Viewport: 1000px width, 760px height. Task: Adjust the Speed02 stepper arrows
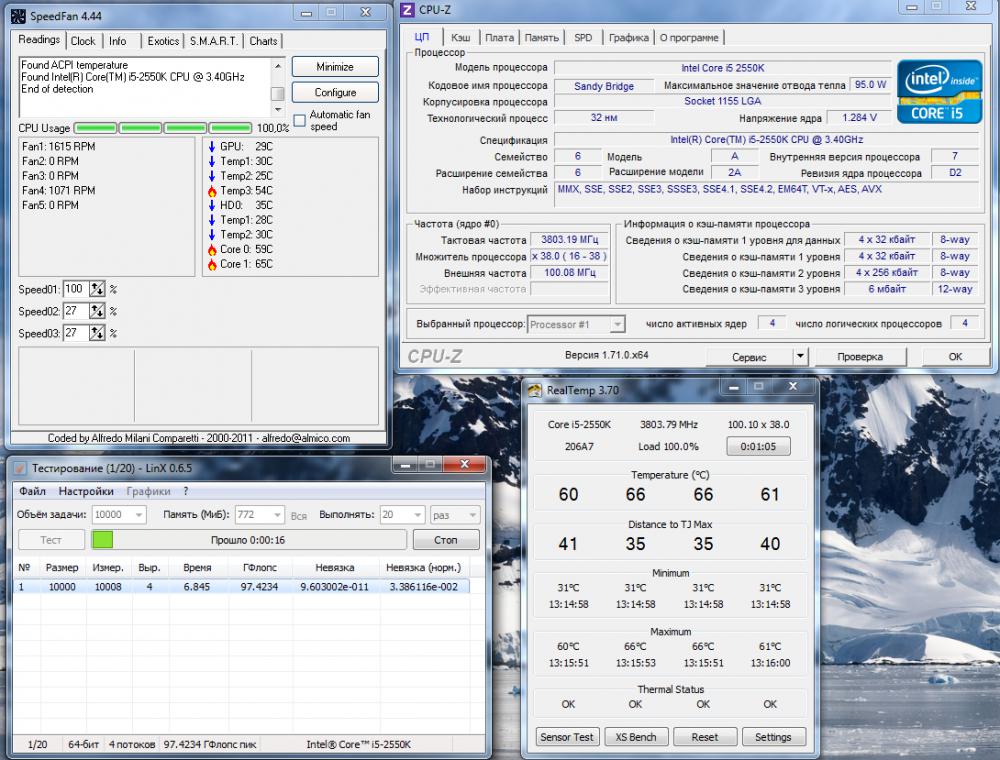(x=97, y=311)
